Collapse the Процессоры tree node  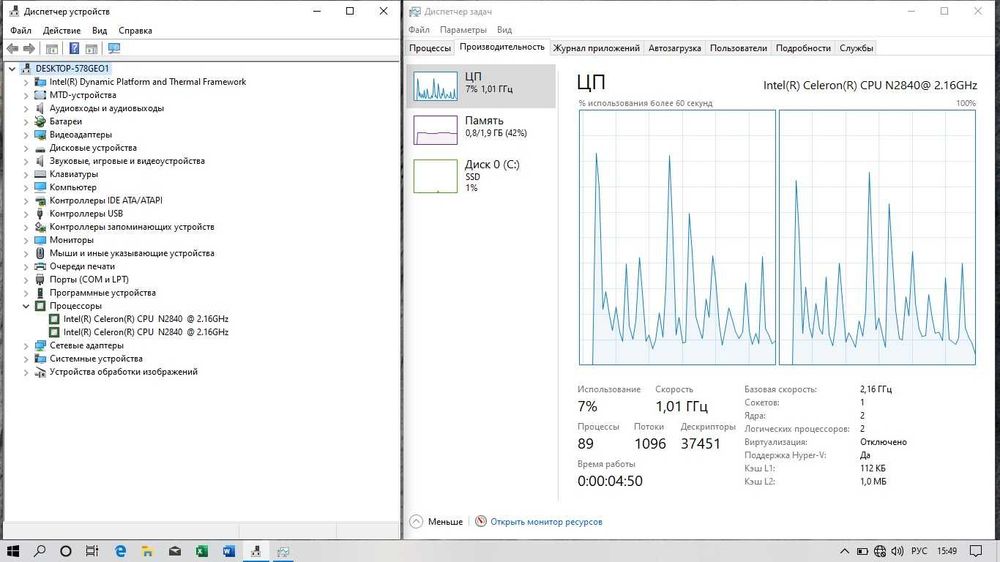[26, 306]
